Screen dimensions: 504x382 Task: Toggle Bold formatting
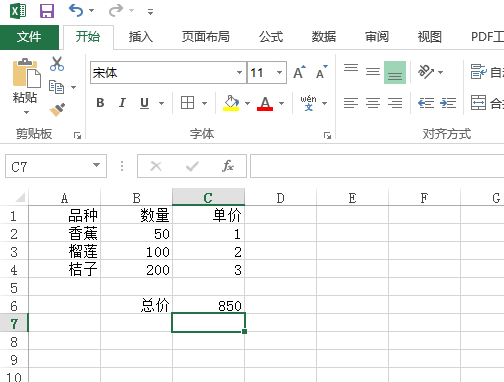[x=100, y=103]
